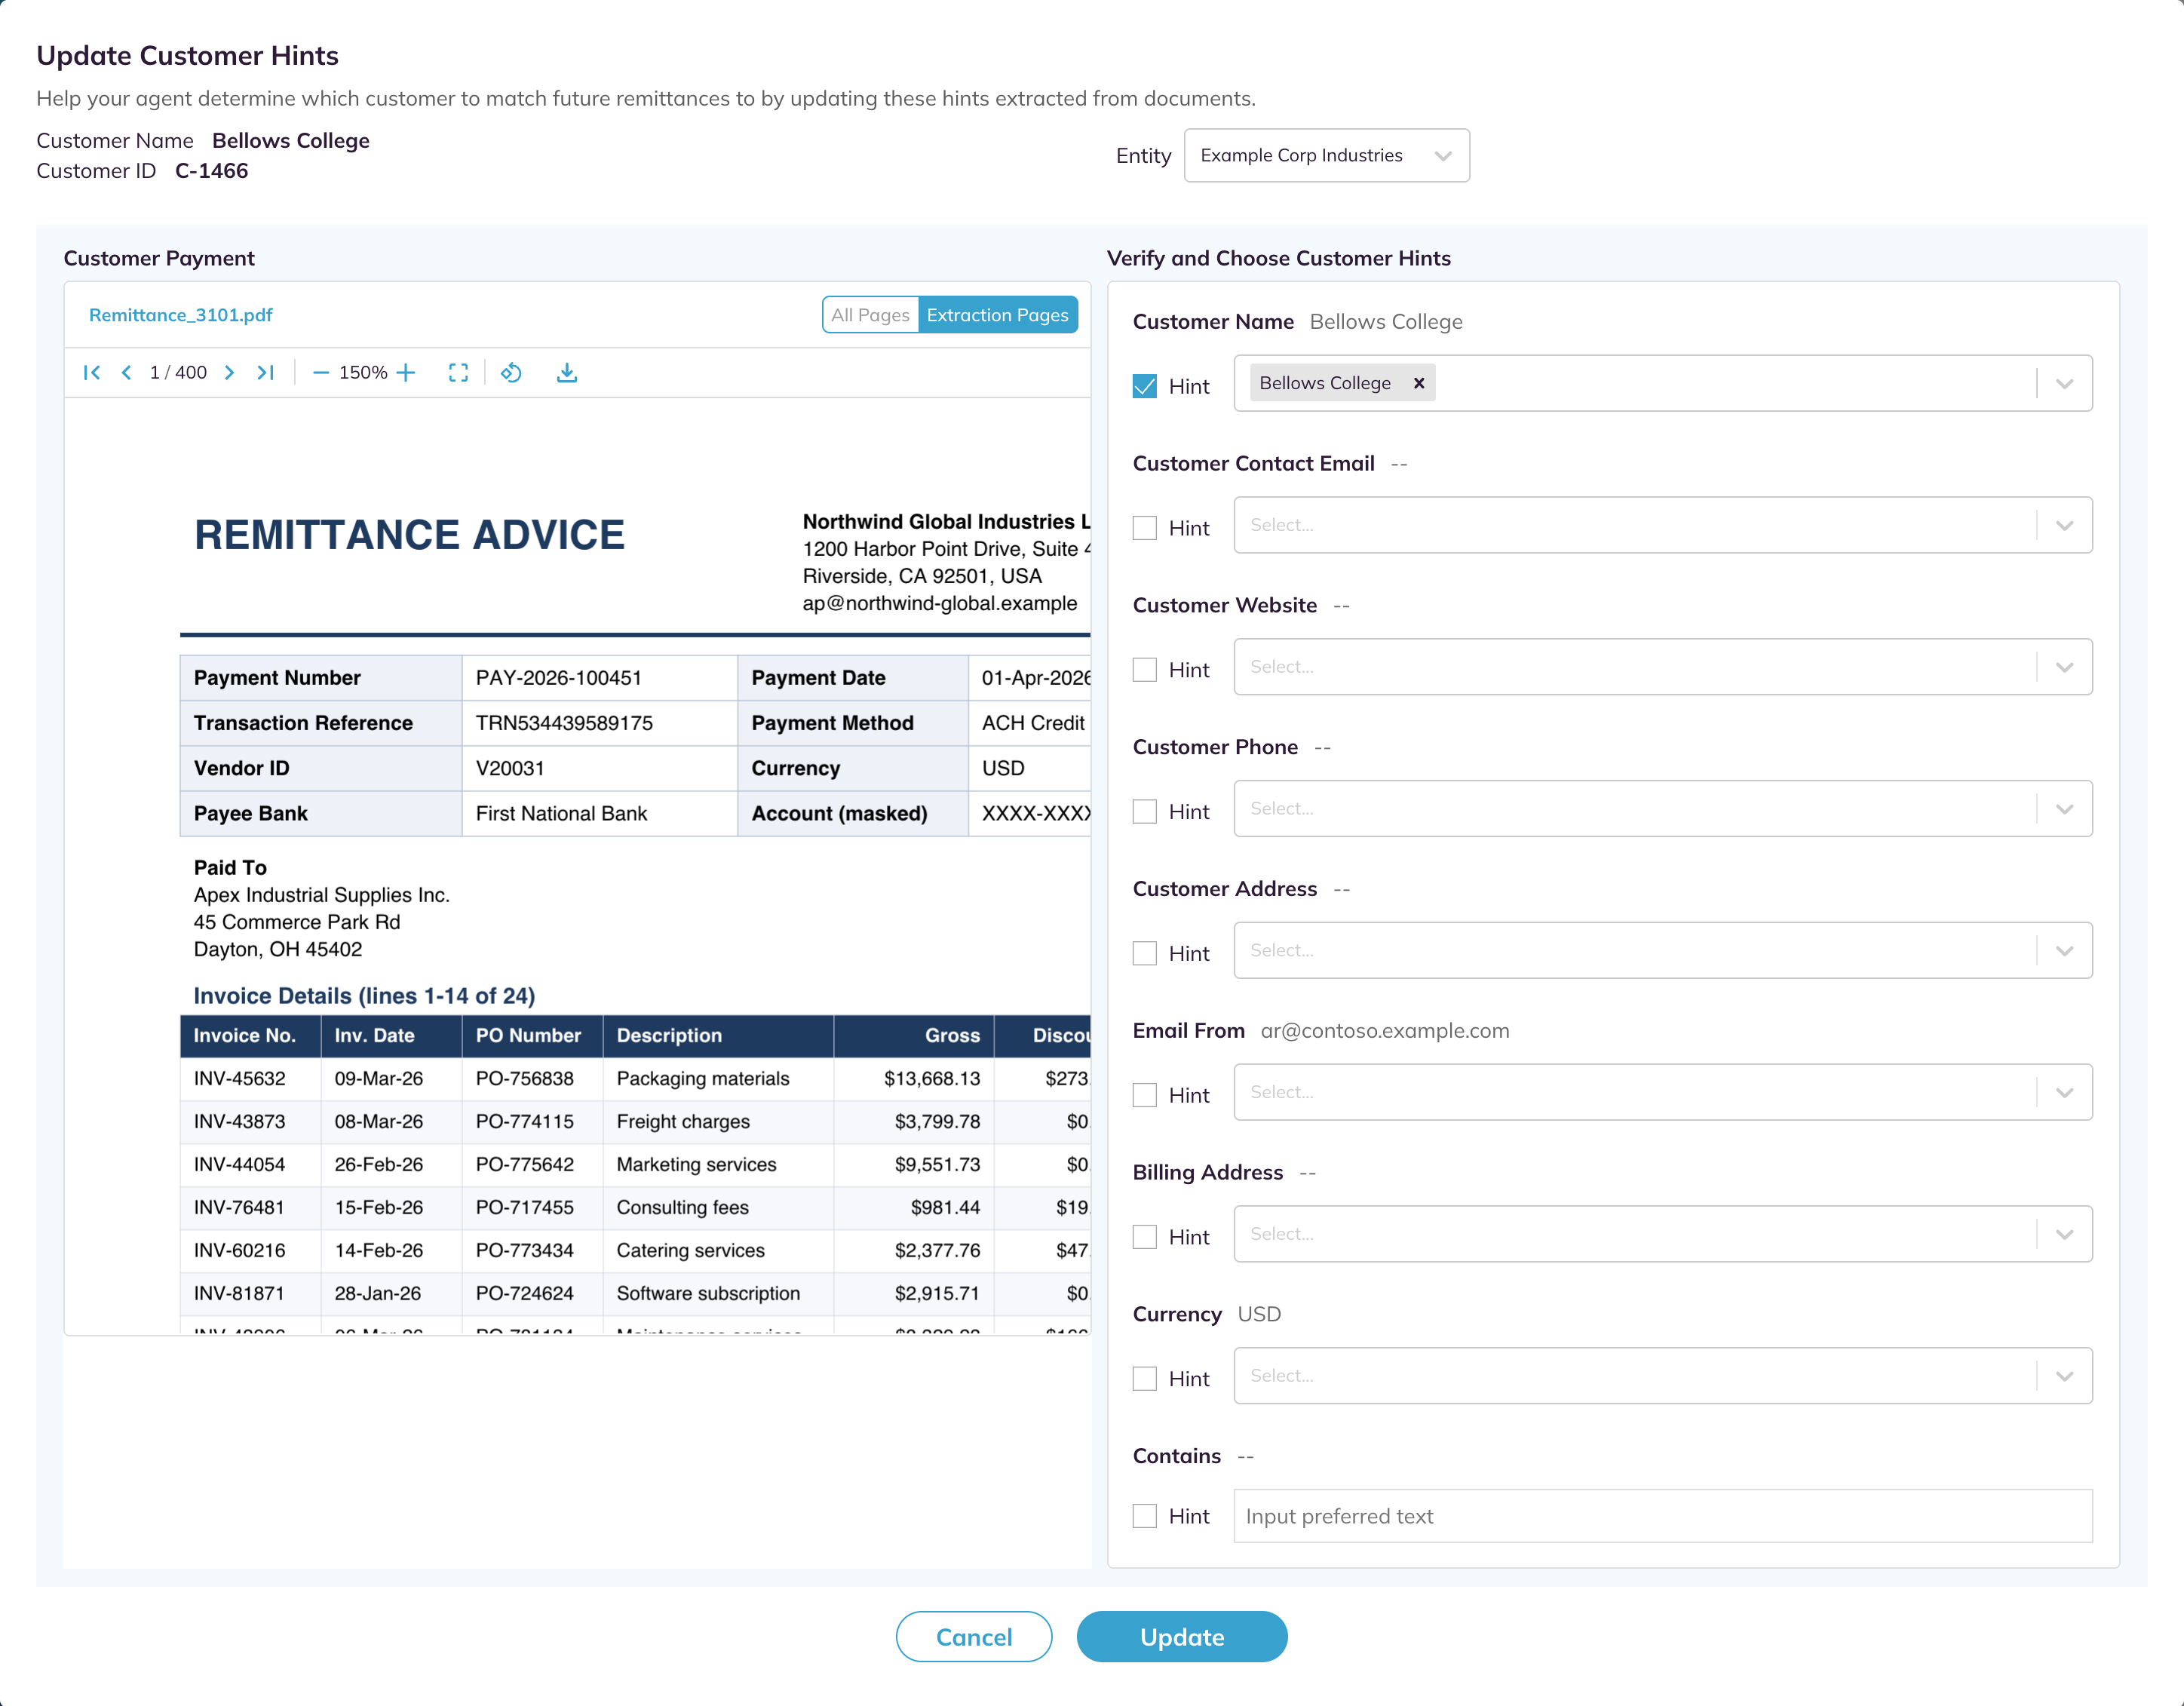Enable the Billing Address hint checkbox
2184x1706 pixels.
coord(1144,1237)
